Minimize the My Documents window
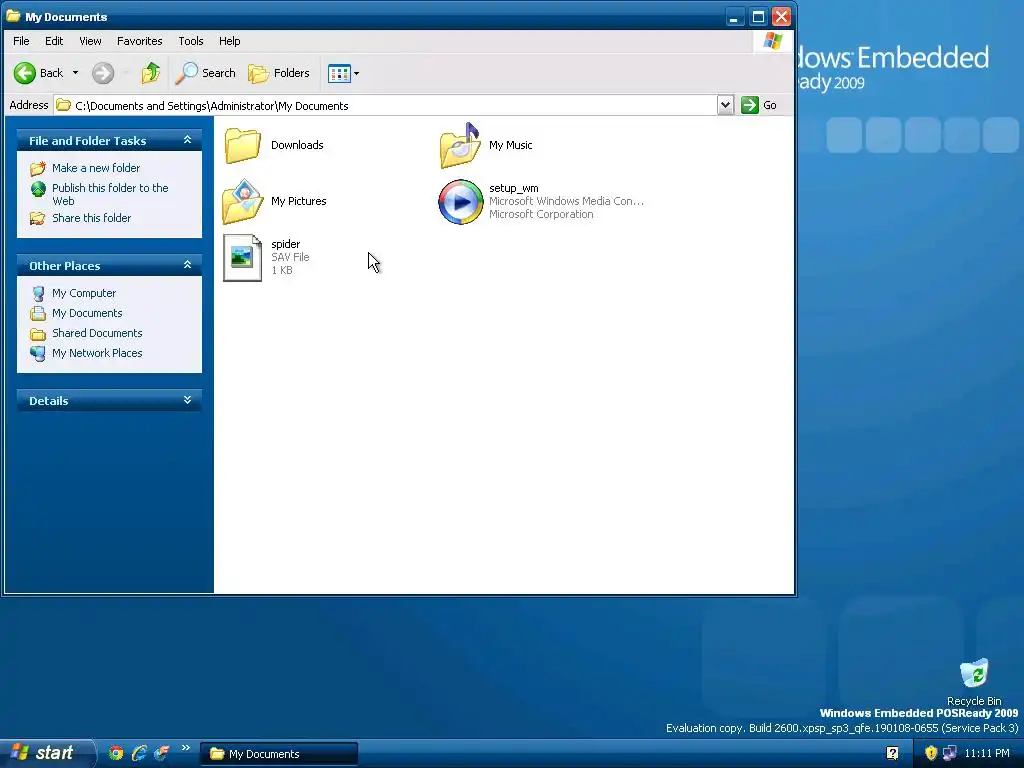This screenshot has height=768, width=1024. [x=734, y=17]
